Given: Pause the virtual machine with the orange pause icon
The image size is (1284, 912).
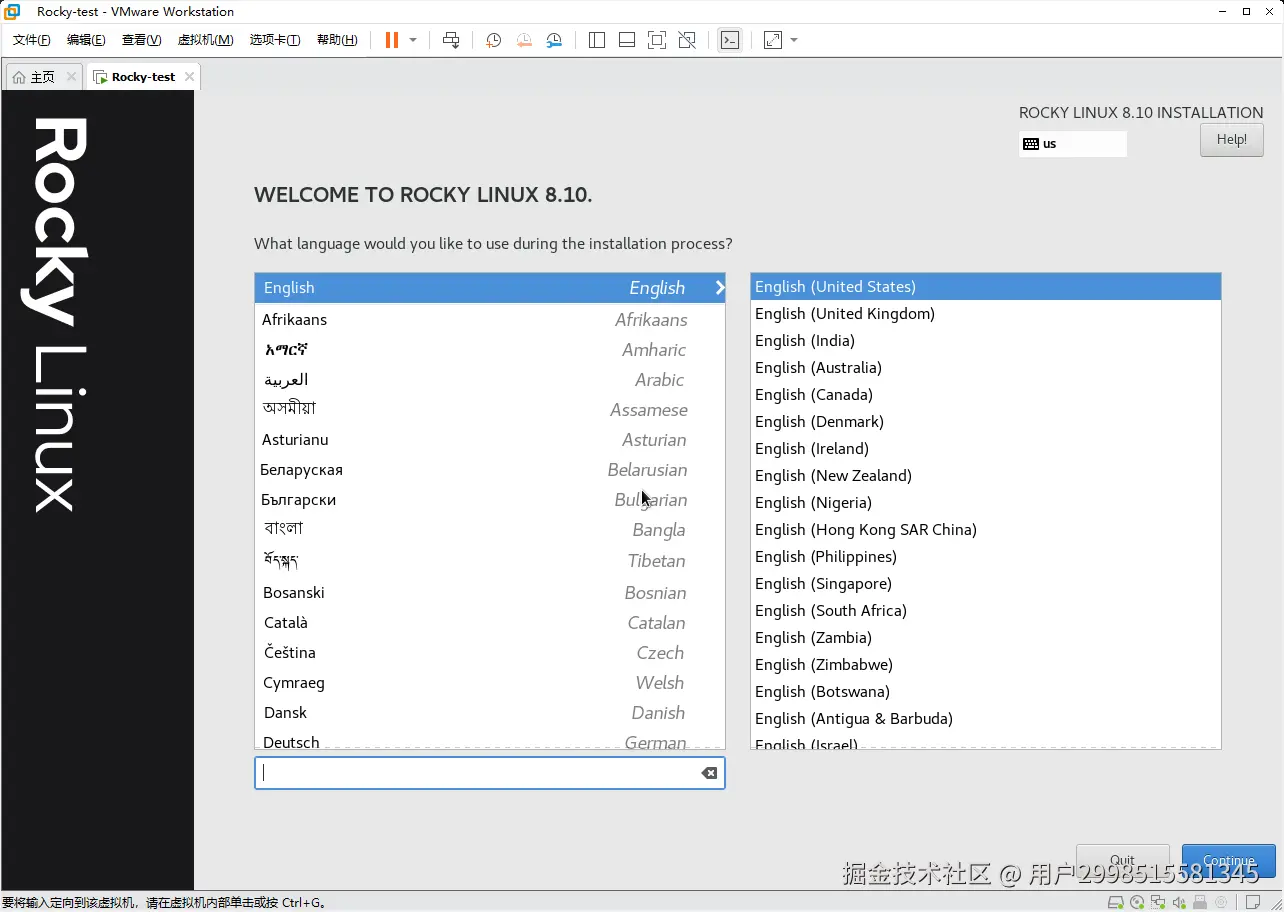Looking at the screenshot, I should tap(391, 40).
